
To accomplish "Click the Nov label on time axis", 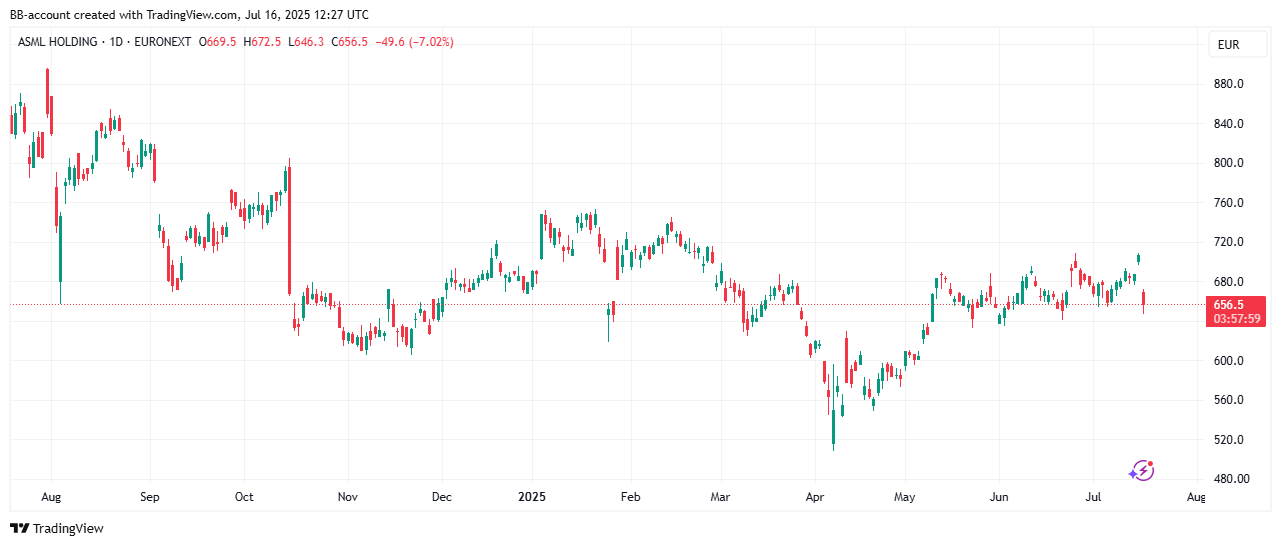I will point(347,496).
